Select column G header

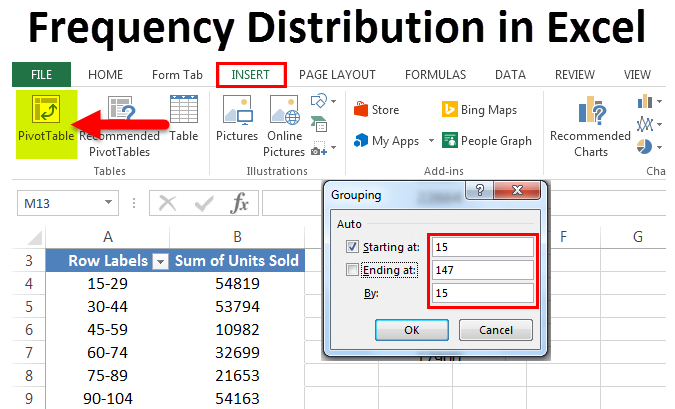click(638, 237)
